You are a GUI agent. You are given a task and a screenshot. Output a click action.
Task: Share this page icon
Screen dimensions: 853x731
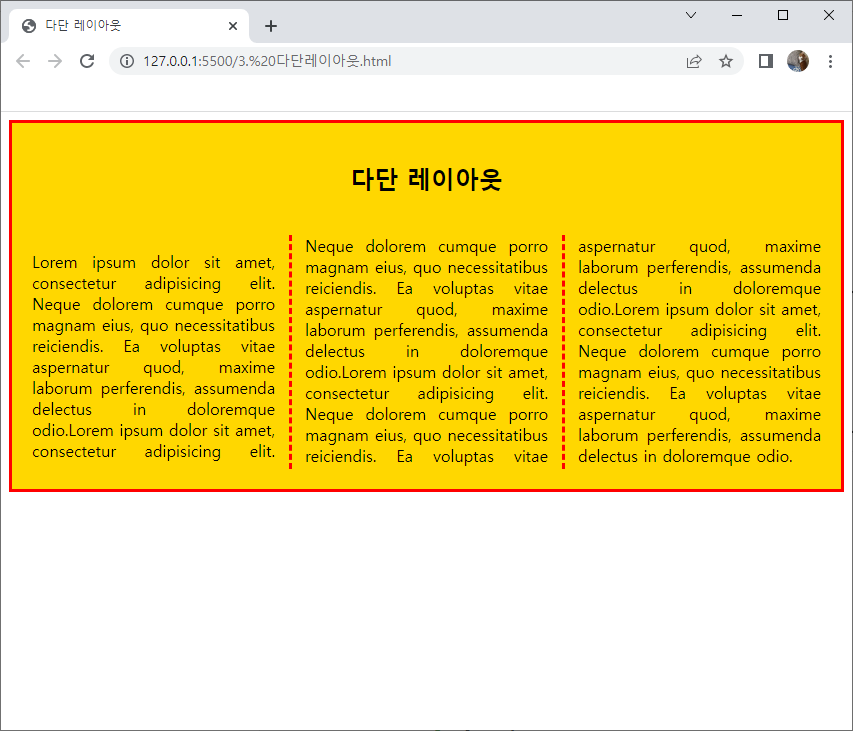(694, 61)
